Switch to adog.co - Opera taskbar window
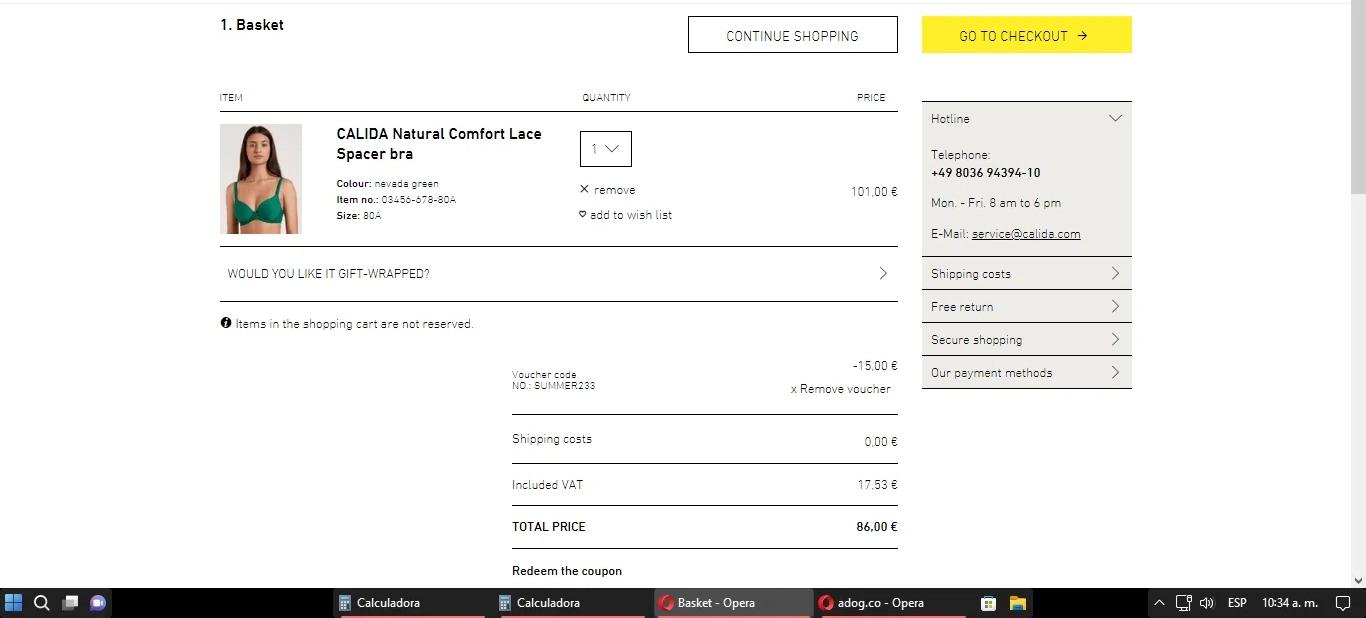The image size is (1366, 618). [x=892, y=603]
